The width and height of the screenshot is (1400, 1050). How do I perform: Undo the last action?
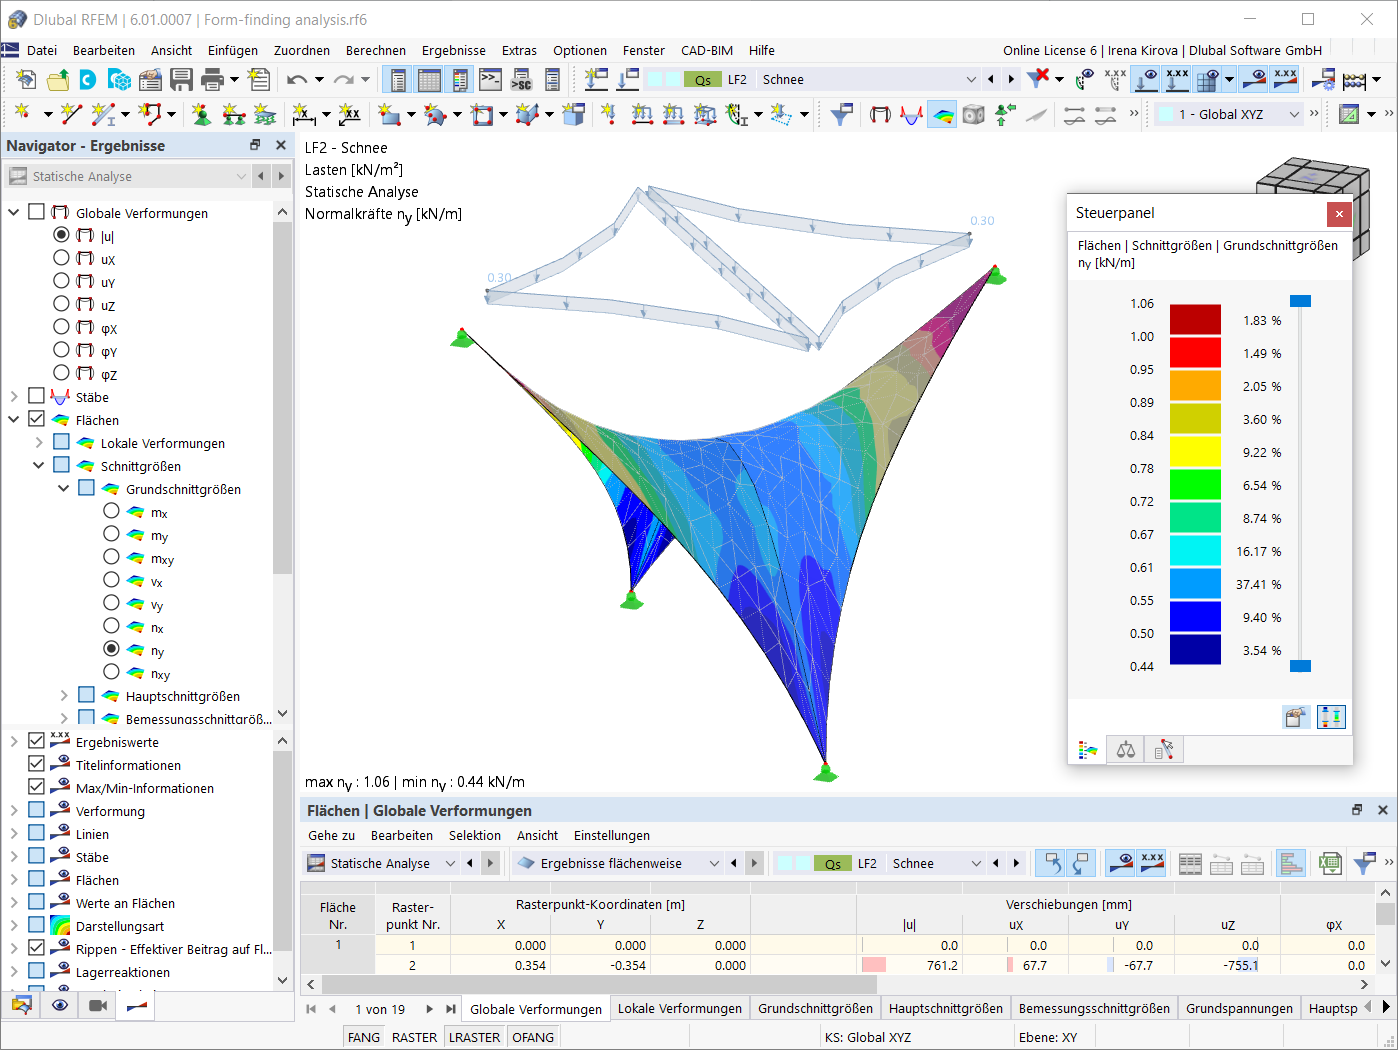[x=297, y=80]
